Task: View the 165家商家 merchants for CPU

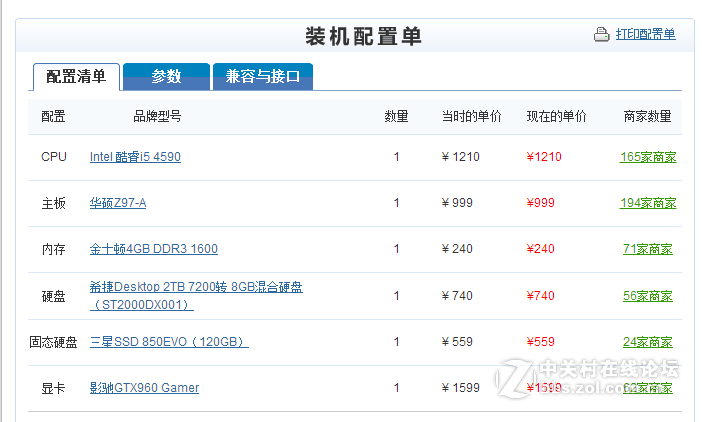Action: point(648,157)
